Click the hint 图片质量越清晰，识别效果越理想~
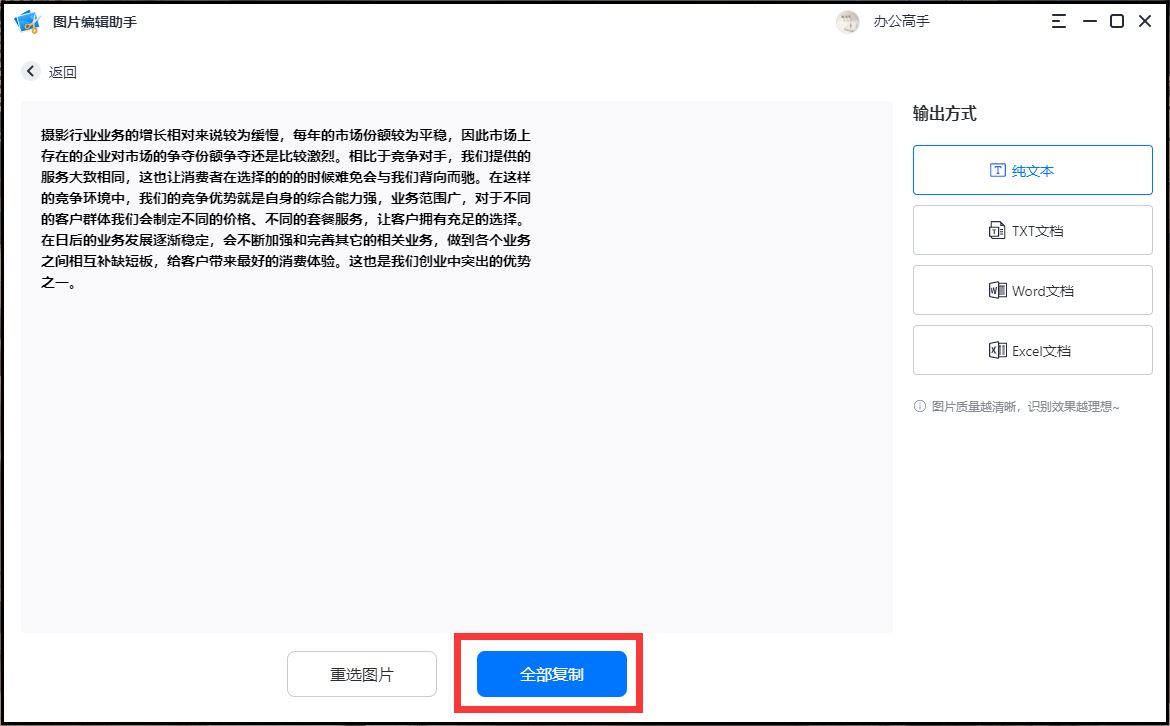Image resolution: width=1170 pixels, height=726 pixels. pos(1025,407)
